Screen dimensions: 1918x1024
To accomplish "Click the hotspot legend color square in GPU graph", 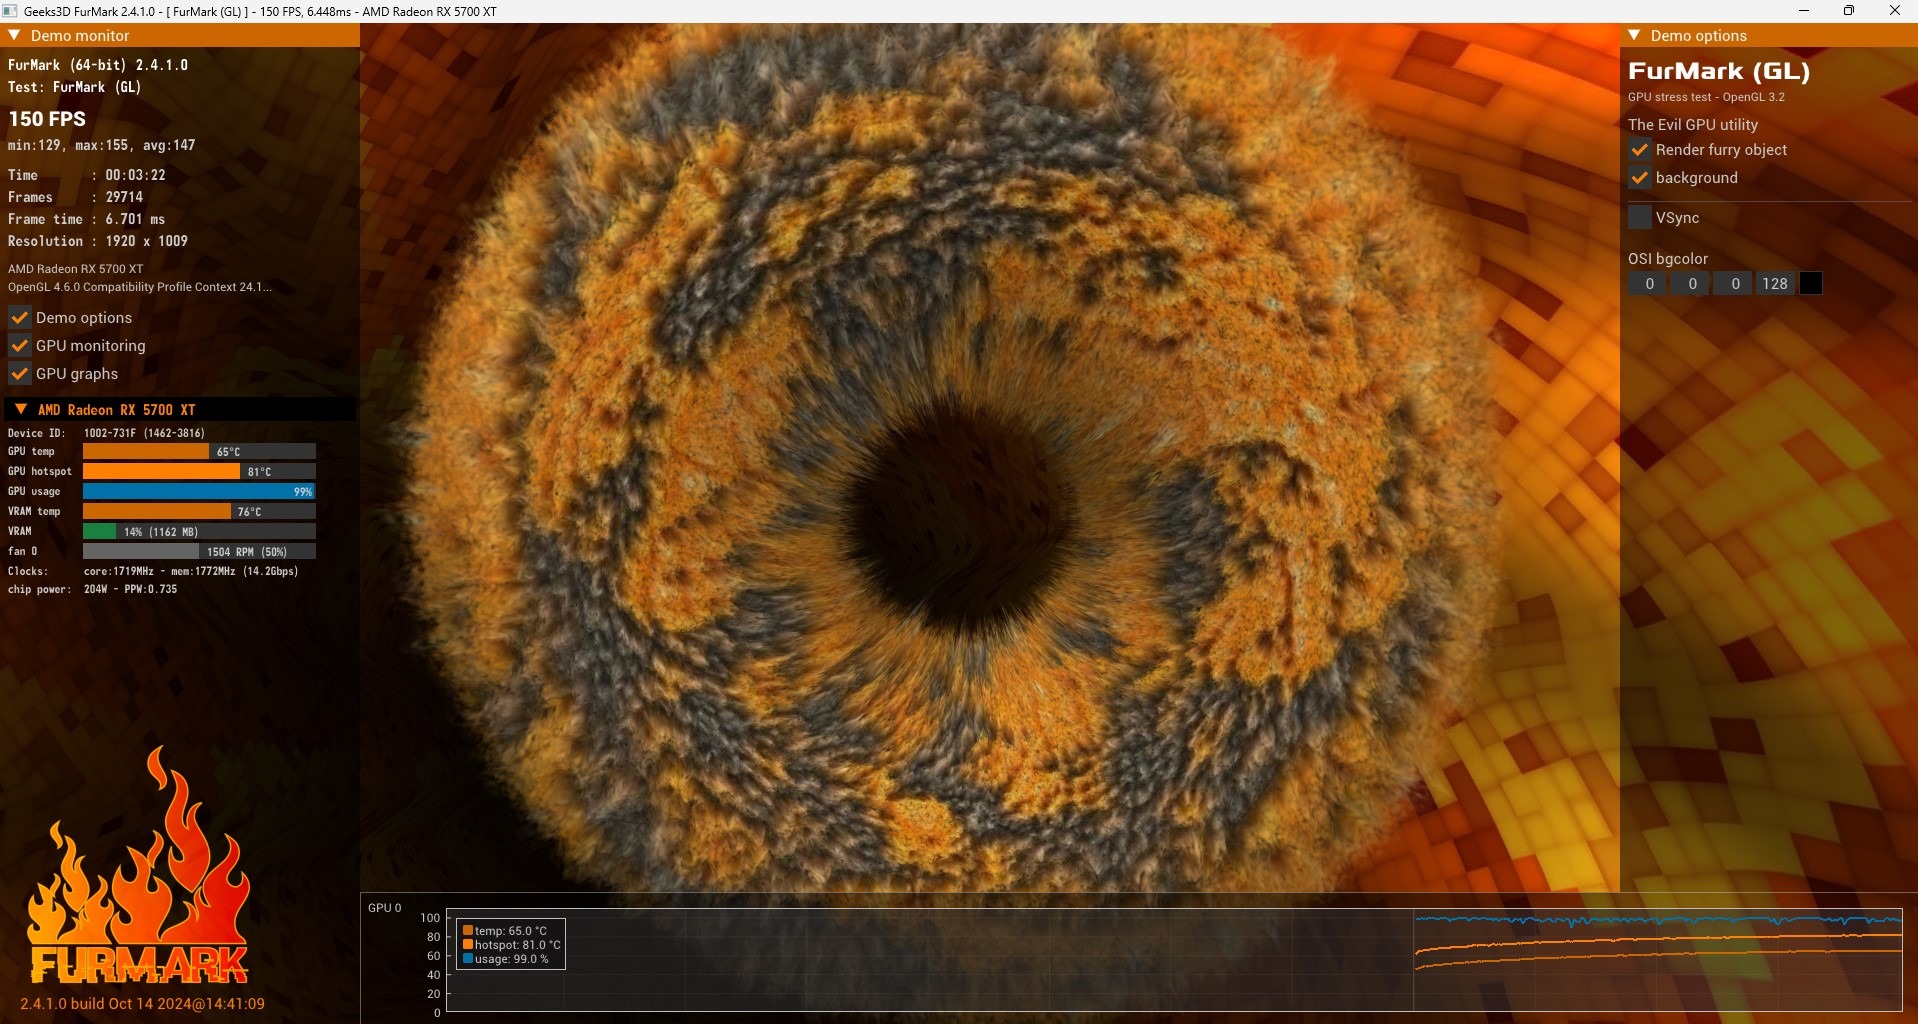I will (x=467, y=945).
